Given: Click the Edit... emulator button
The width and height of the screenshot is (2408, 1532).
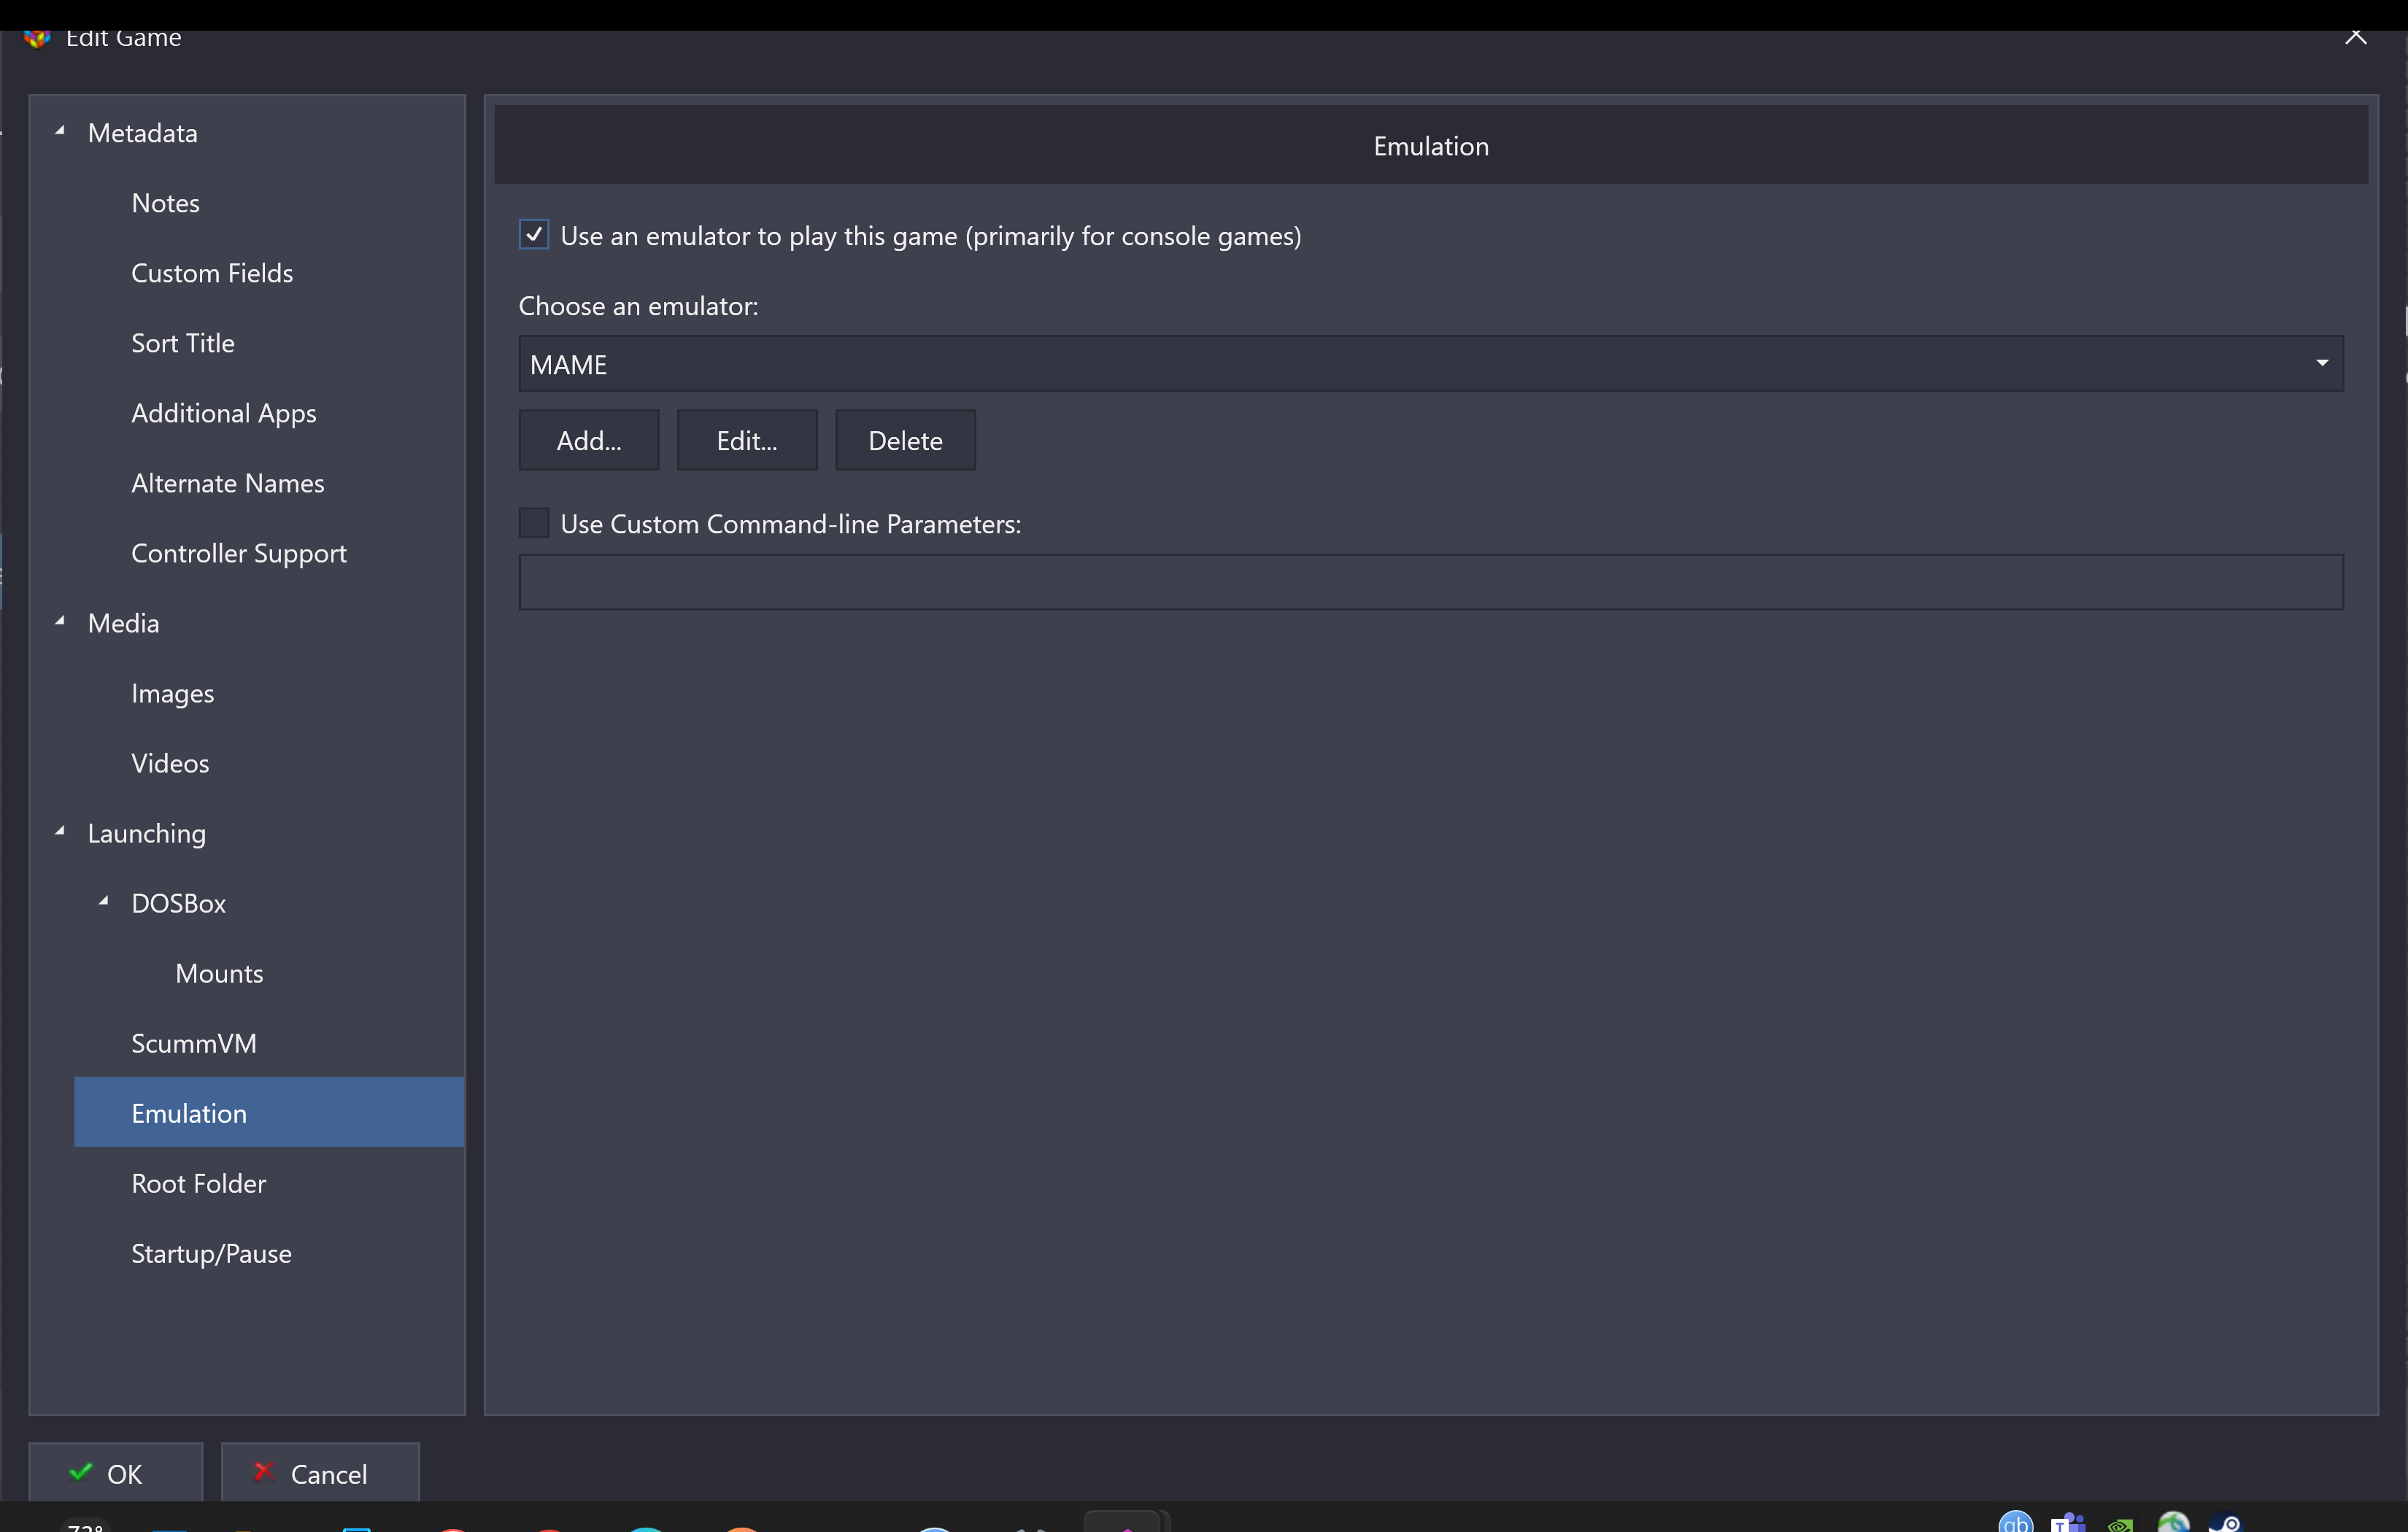Looking at the screenshot, I should tap(747, 440).
